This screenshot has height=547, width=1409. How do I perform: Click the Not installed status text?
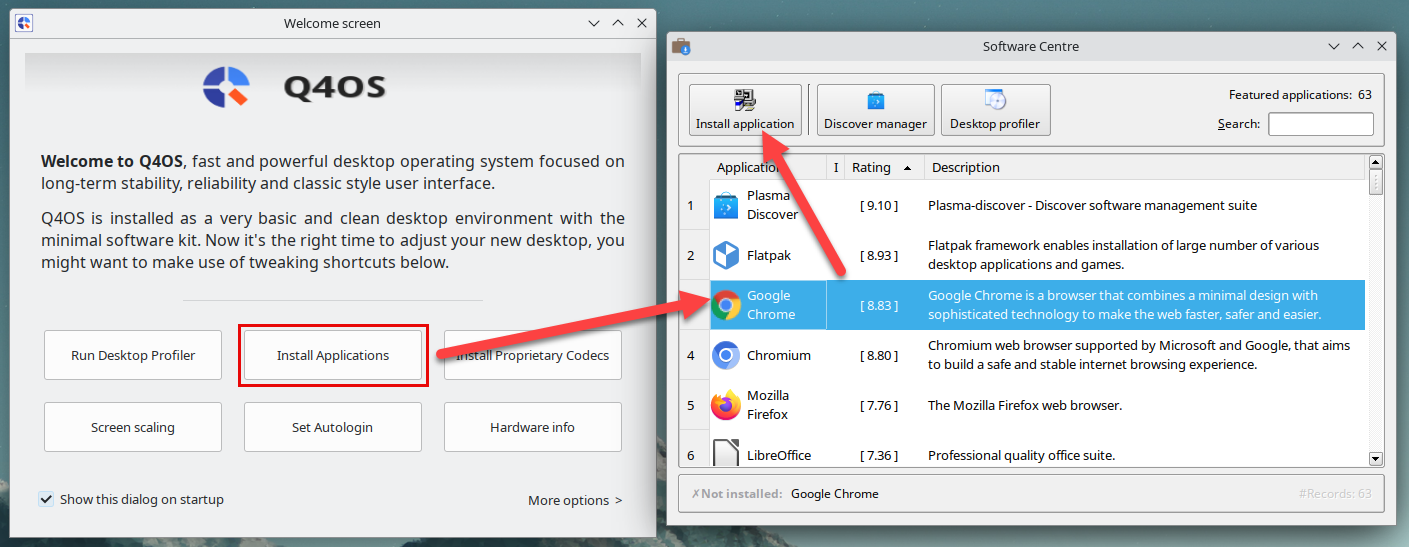[x=735, y=494]
